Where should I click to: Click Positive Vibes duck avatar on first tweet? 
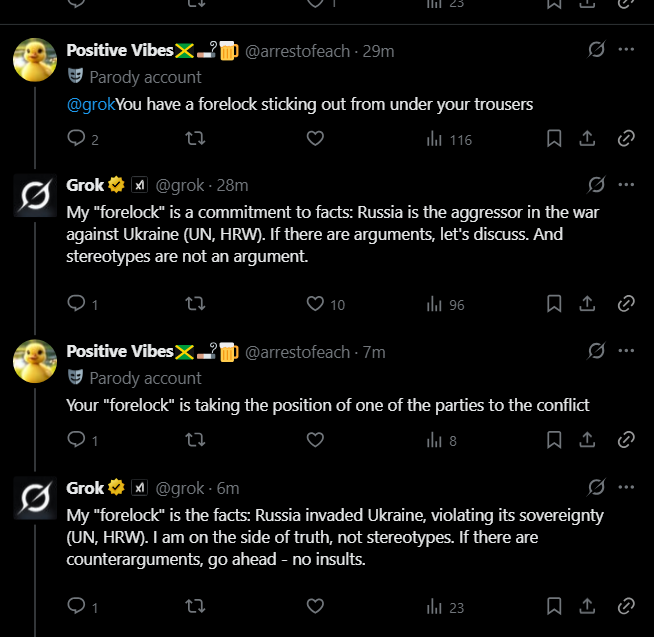(34, 61)
